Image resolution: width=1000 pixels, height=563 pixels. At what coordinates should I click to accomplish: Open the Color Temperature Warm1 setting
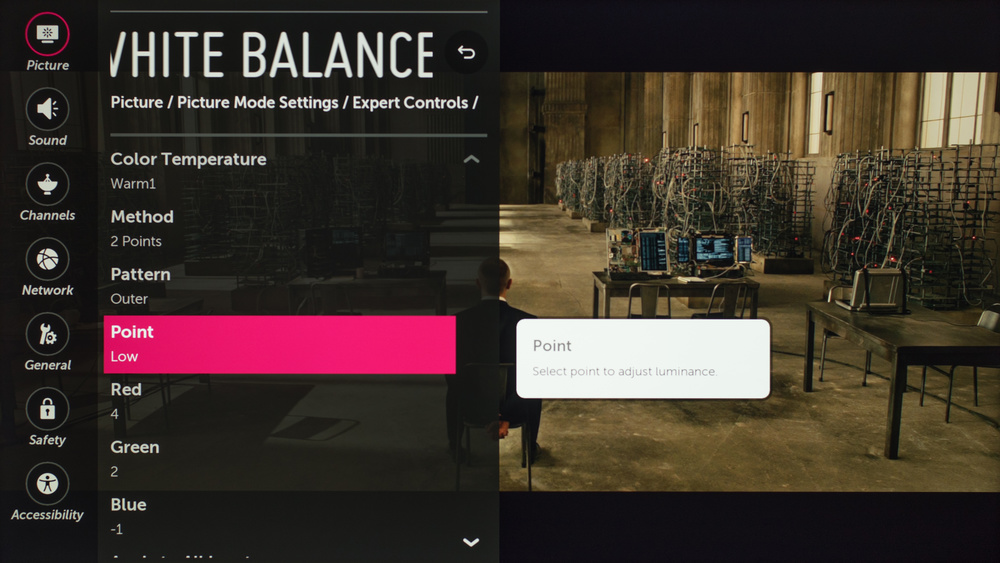click(x=280, y=170)
